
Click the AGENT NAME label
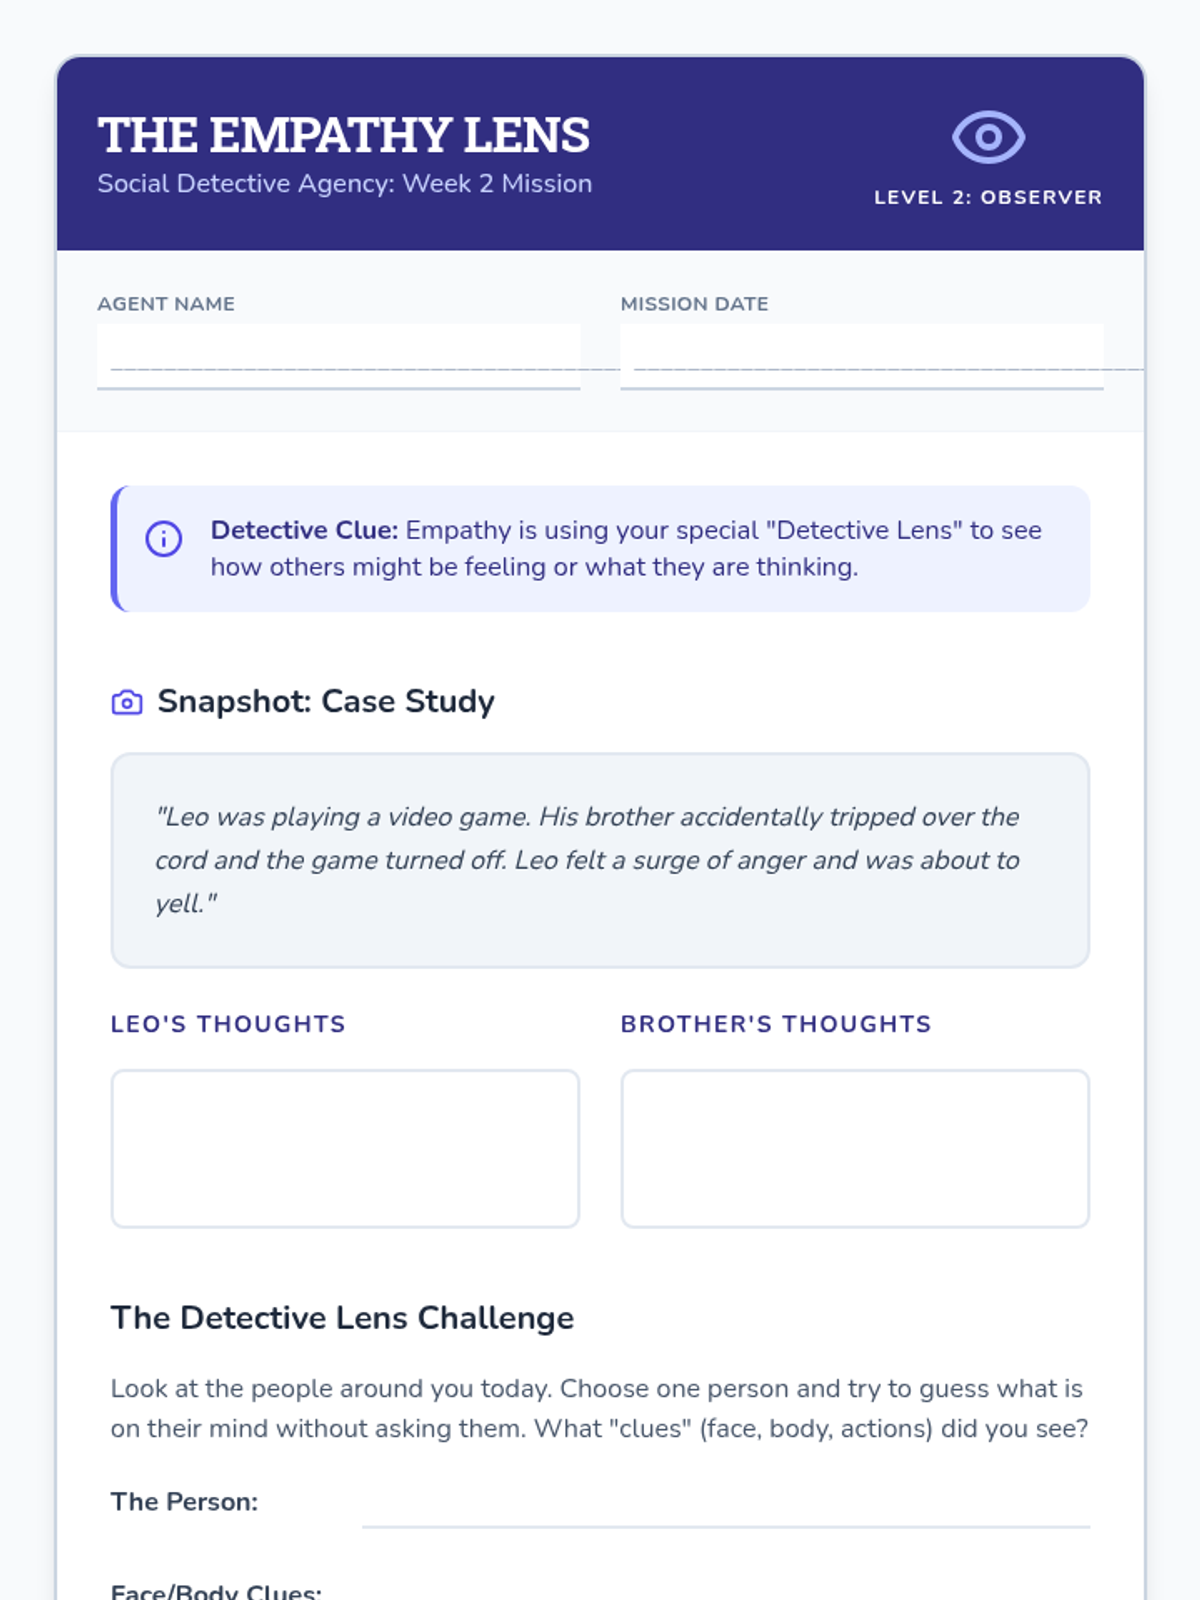166,304
